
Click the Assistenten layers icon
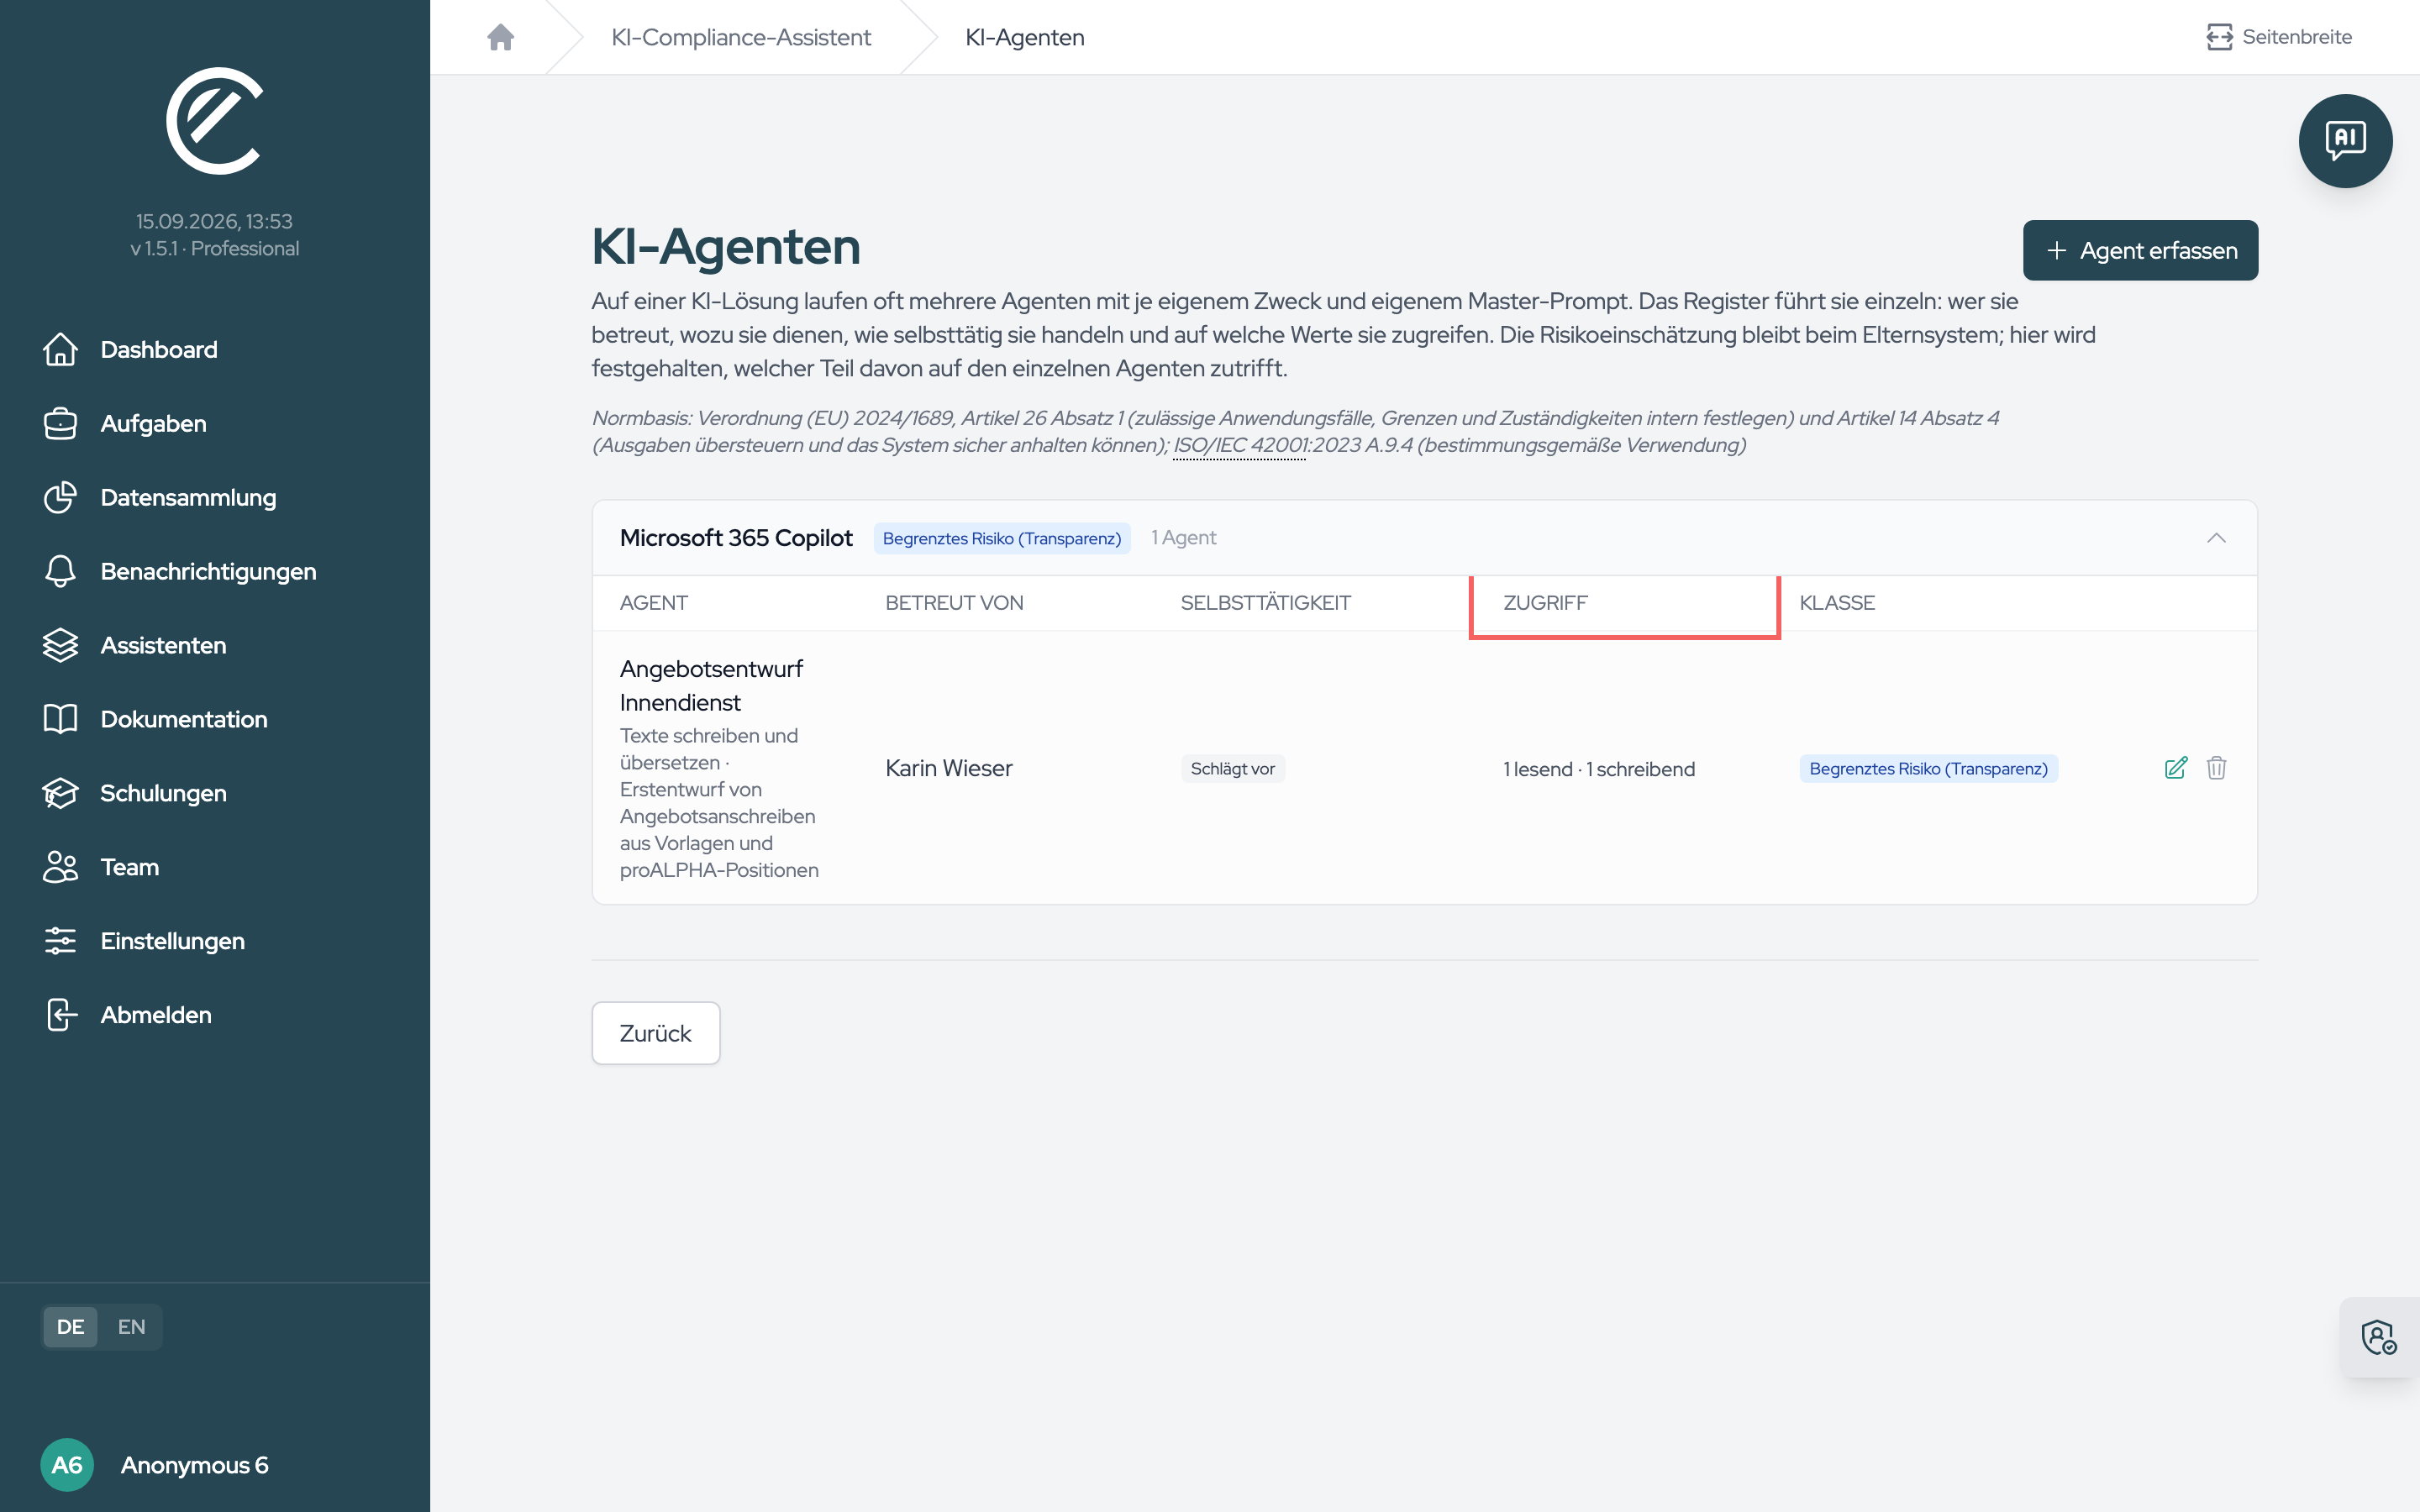(x=60, y=646)
